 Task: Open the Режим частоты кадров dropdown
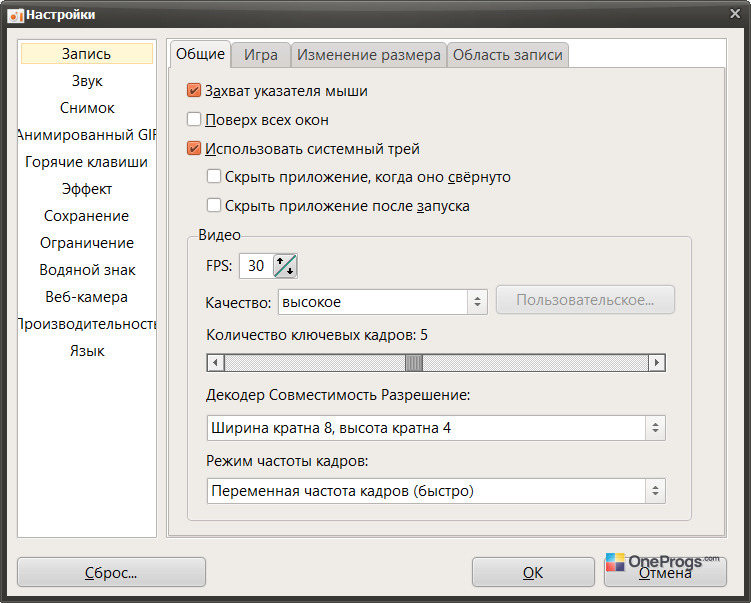(436, 491)
